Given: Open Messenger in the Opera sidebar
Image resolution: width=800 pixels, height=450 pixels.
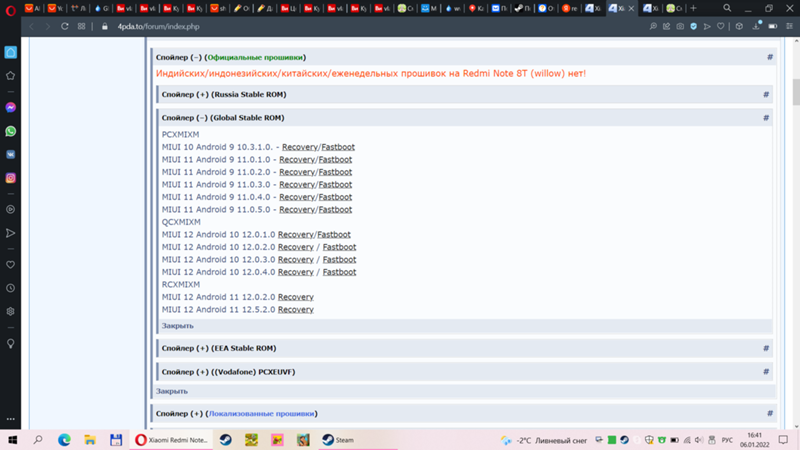Looking at the screenshot, I should coord(11,107).
